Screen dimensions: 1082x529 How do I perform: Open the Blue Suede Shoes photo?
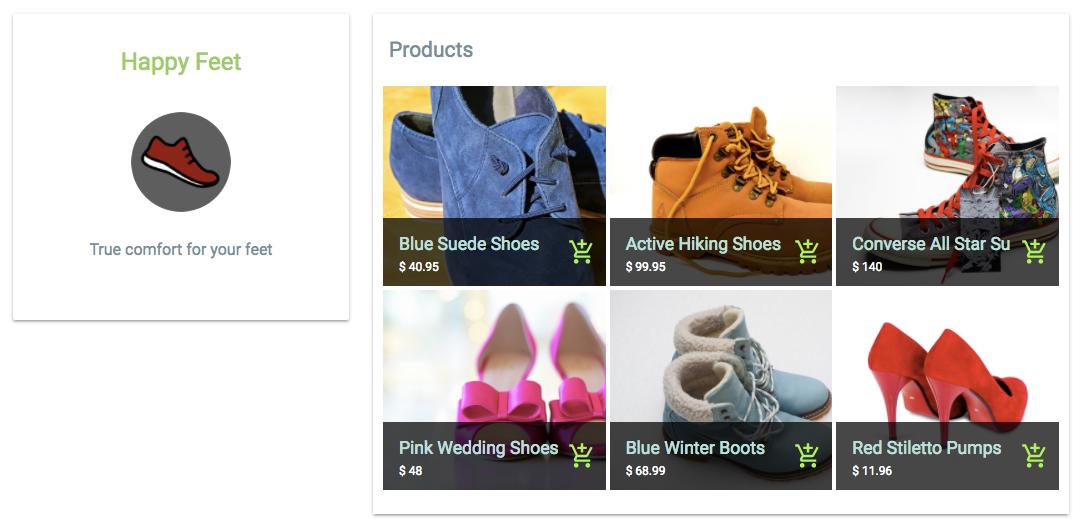(x=494, y=150)
